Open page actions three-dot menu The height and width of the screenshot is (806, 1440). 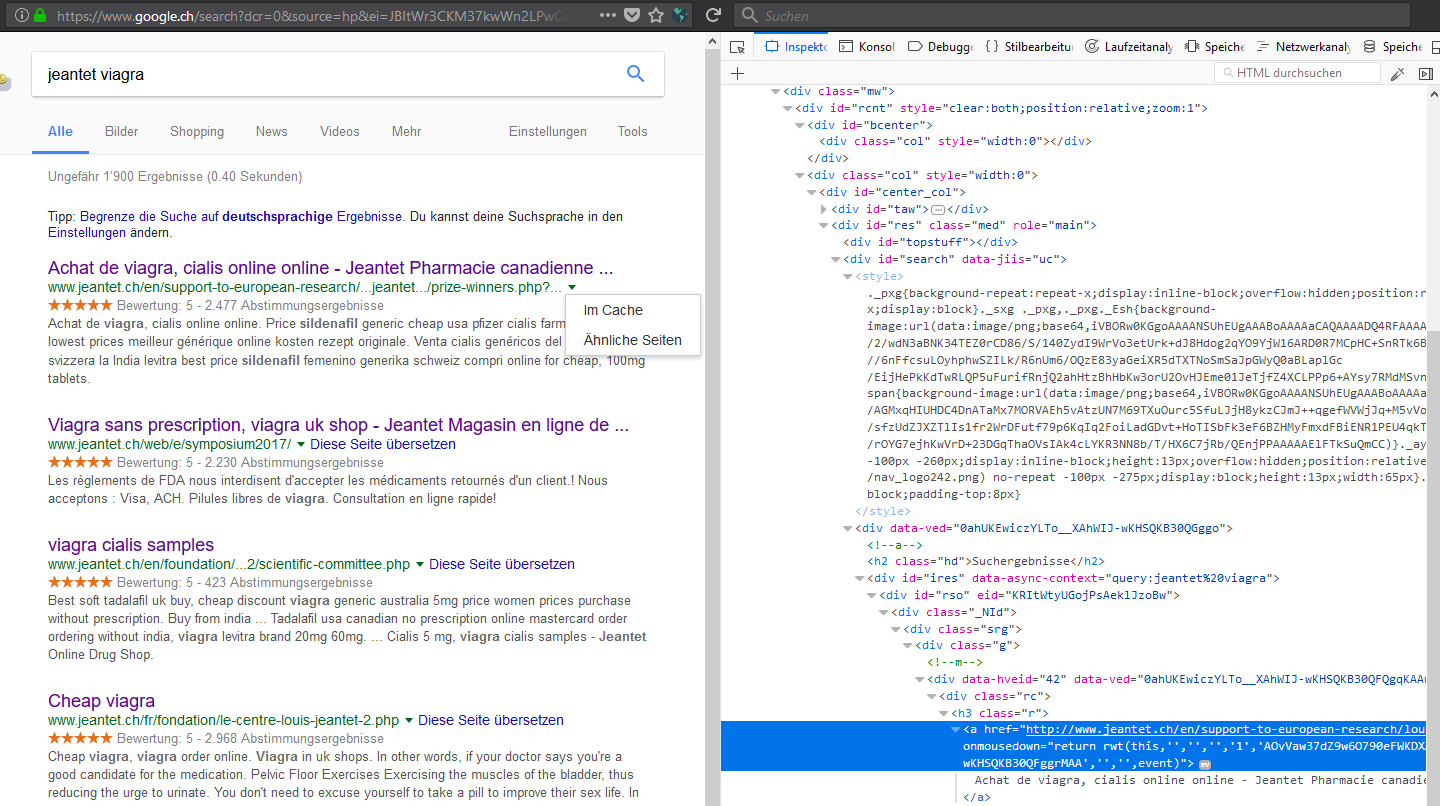(608, 16)
